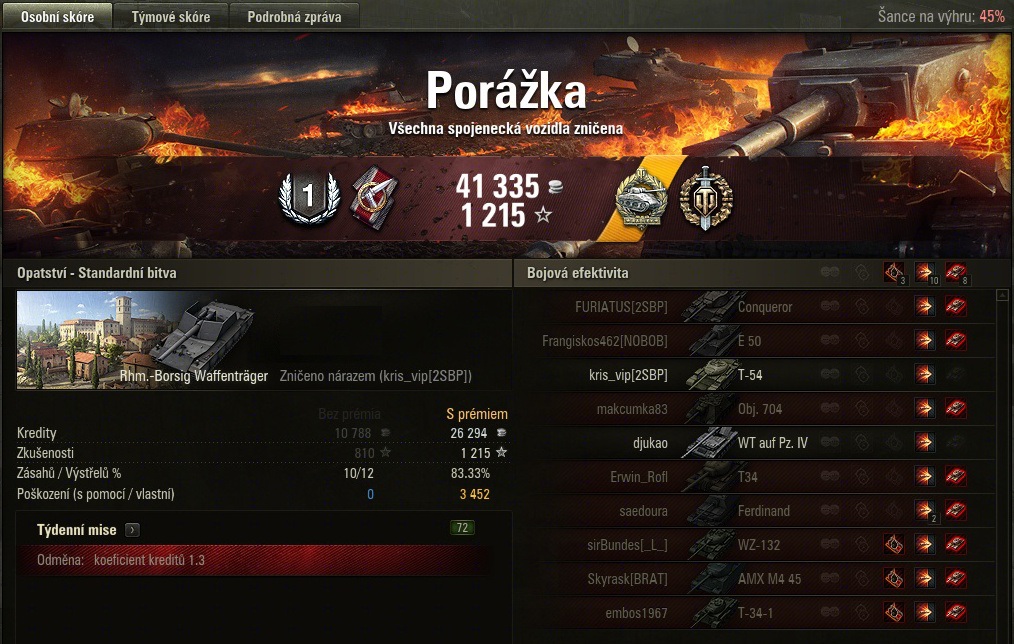
Task: Expand the Týdenní mise arrow button
Action: pos(133,530)
